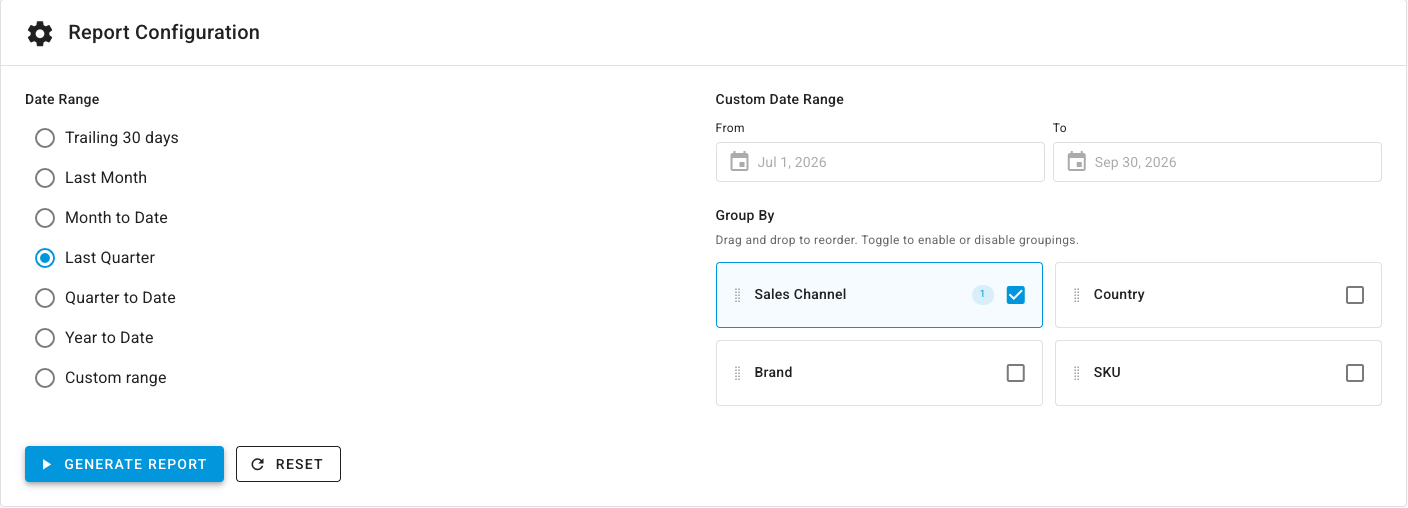Viewport: 1408px width, 508px height.
Task: Select Trailing 30 days radio option
Action: click(45, 138)
